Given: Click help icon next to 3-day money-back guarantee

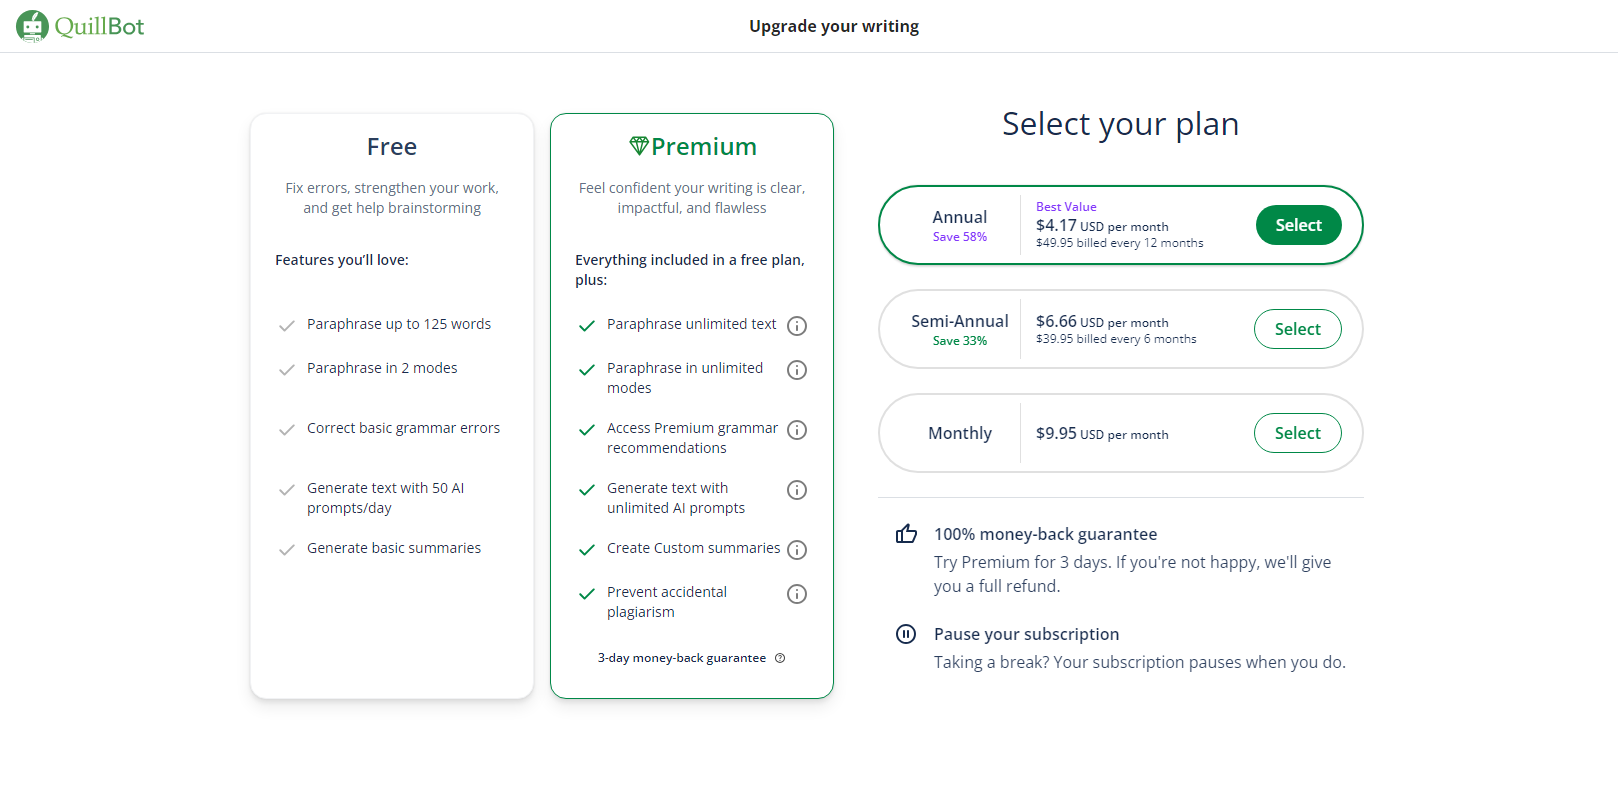Looking at the screenshot, I should tap(780, 658).
